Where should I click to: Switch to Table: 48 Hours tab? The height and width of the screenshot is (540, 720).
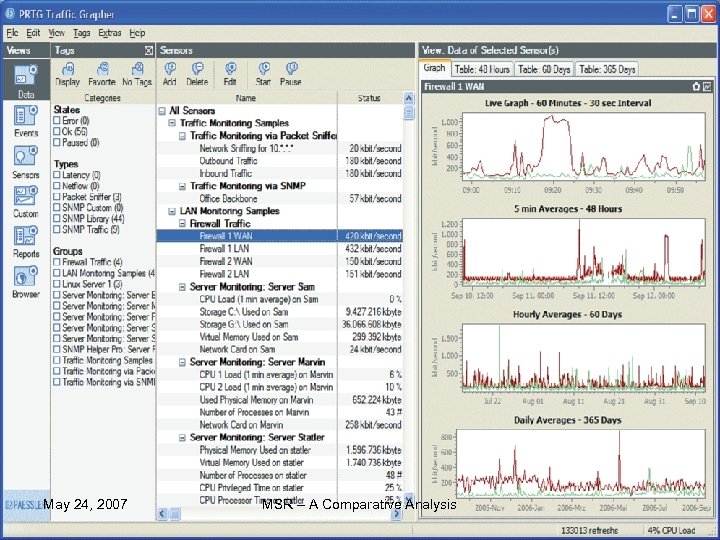click(482, 69)
